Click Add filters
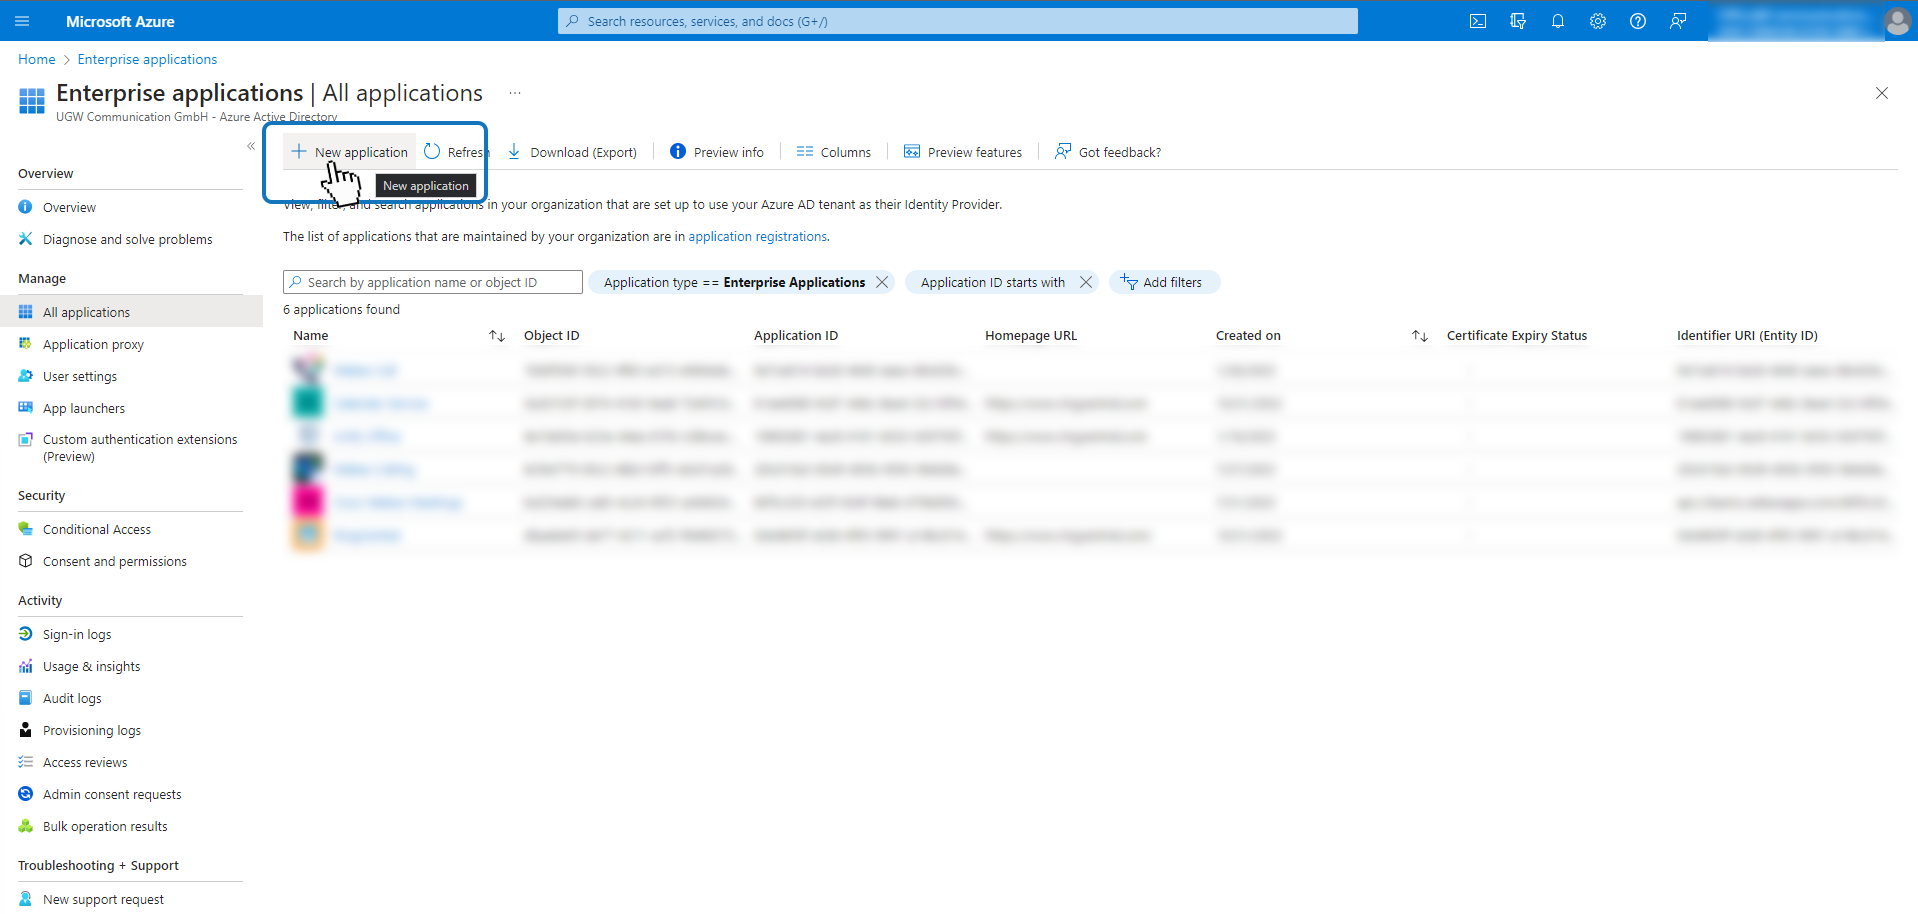 pos(1164,282)
